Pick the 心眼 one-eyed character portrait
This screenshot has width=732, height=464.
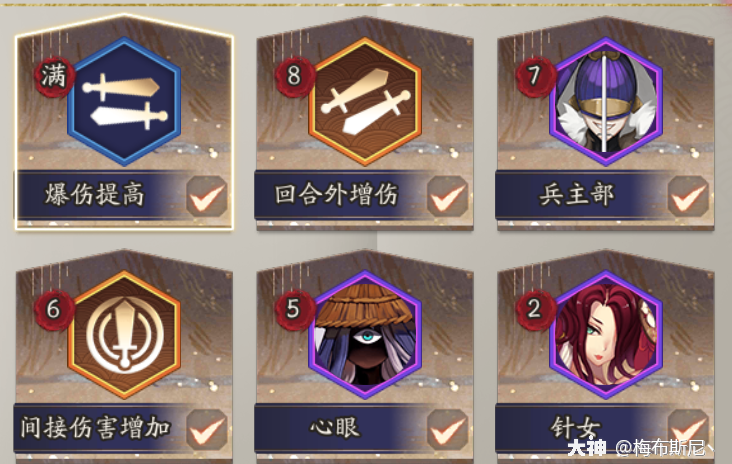click(x=365, y=335)
